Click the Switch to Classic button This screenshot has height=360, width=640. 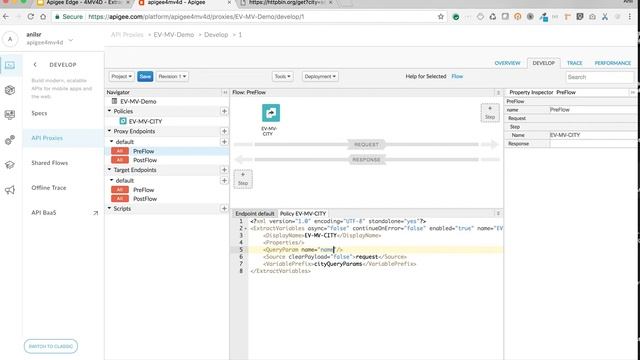tap(51, 346)
